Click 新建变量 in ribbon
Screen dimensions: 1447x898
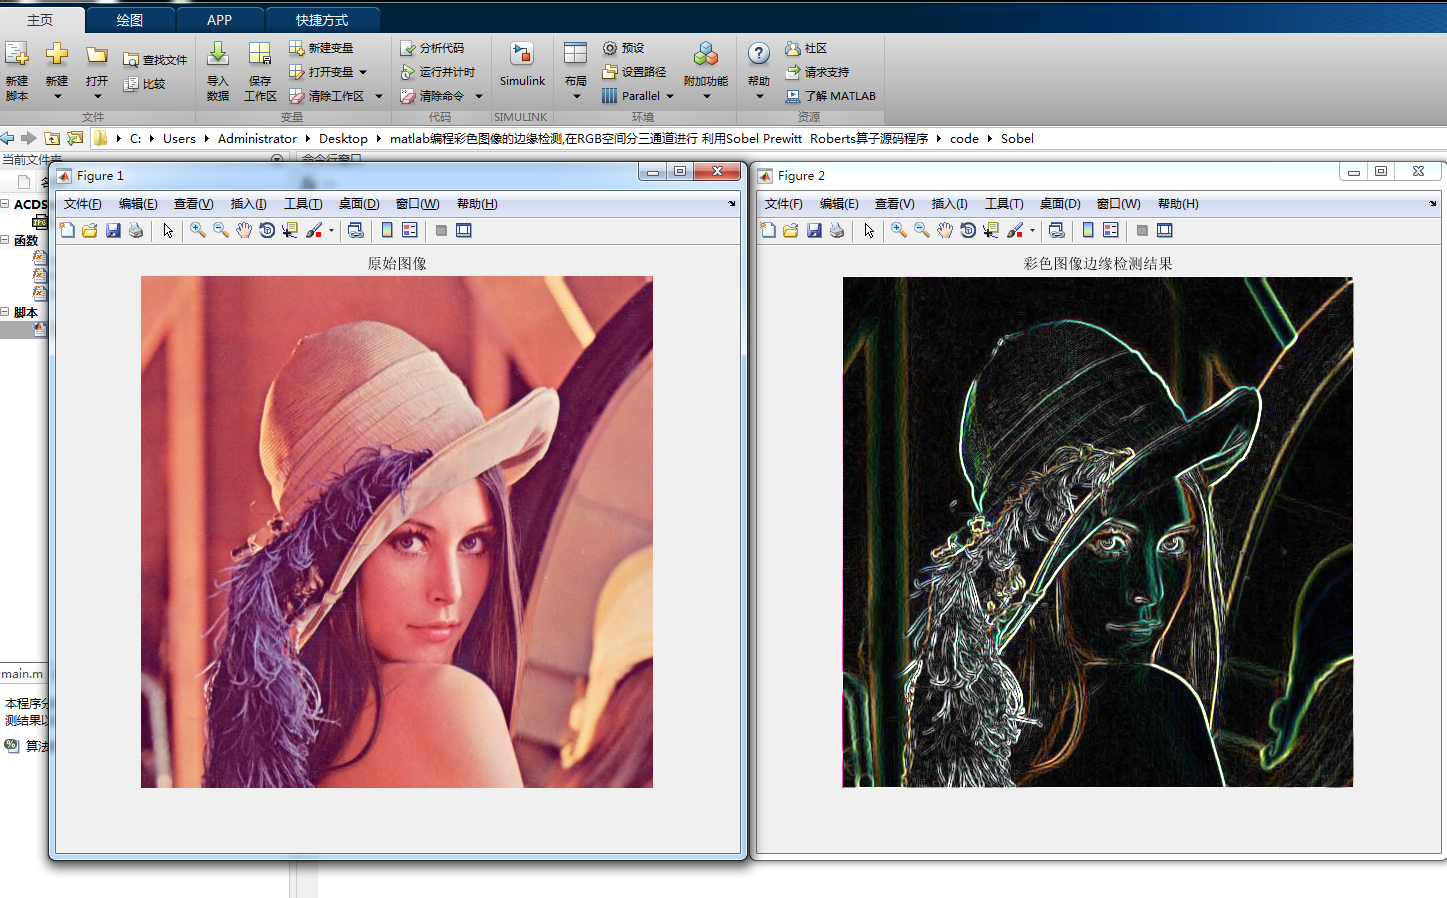click(321, 48)
